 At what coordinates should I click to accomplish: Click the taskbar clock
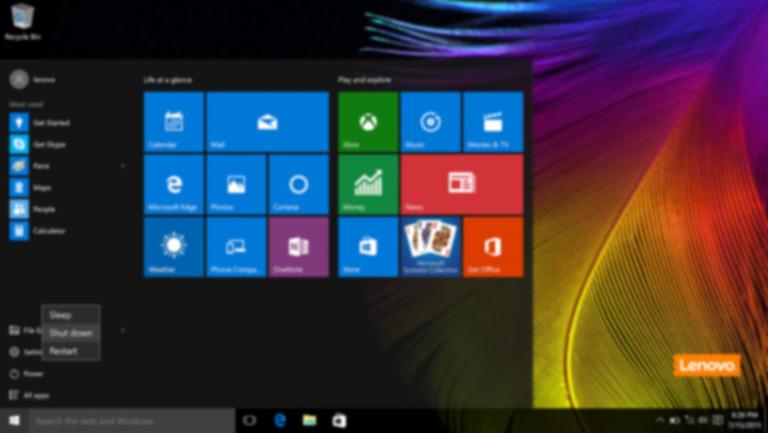[744, 420]
